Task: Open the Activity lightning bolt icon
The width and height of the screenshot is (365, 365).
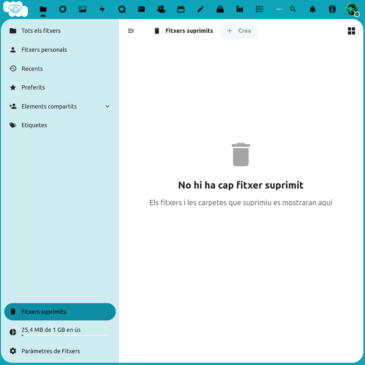Action: click(102, 9)
